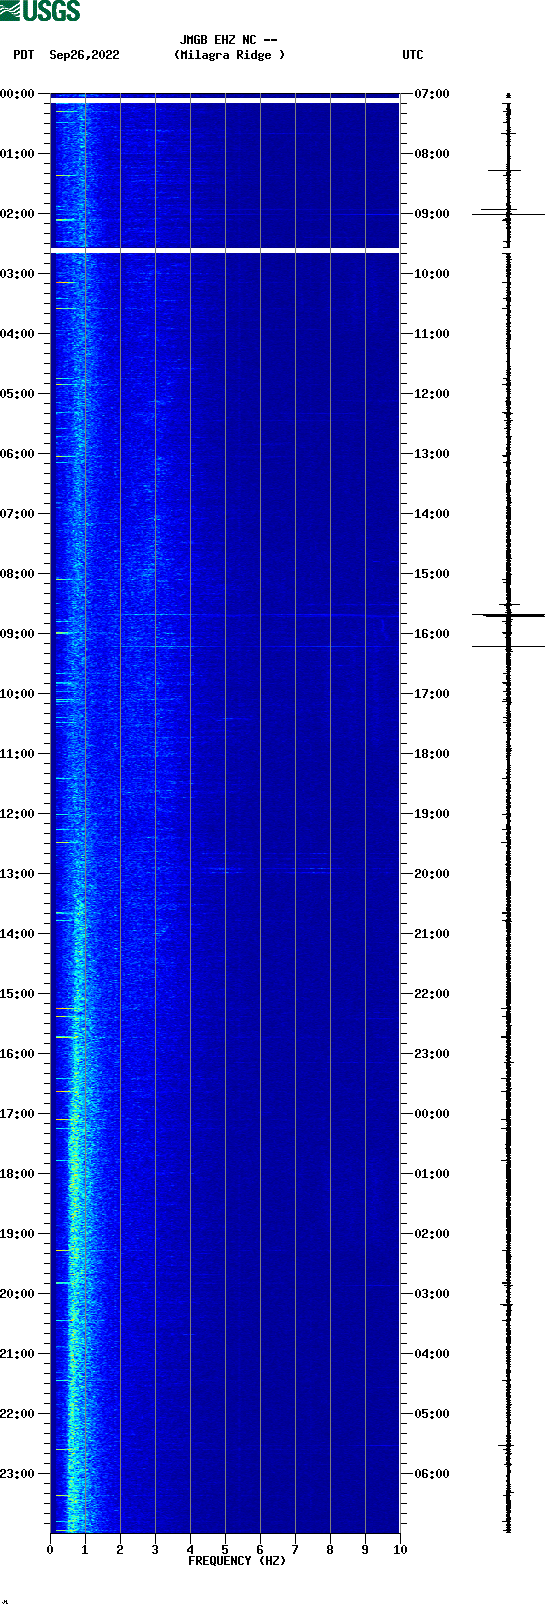Screen dimensions: 552x1613
Task: Click the PDT time label '18:00'
Action: coord(18,1174)
